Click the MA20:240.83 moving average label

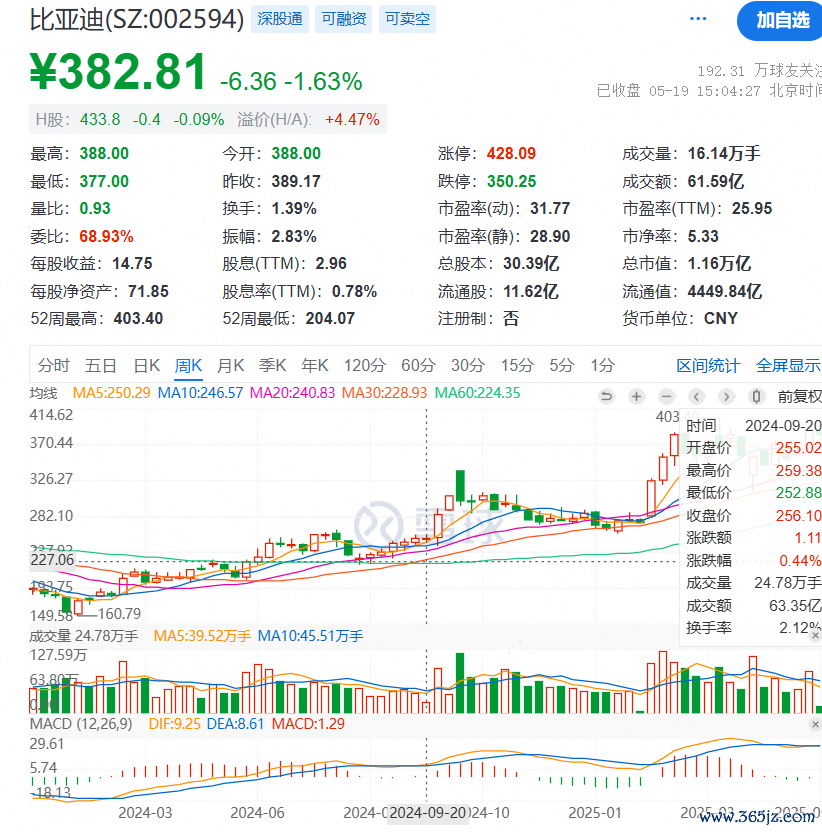[x=292, y=393]
